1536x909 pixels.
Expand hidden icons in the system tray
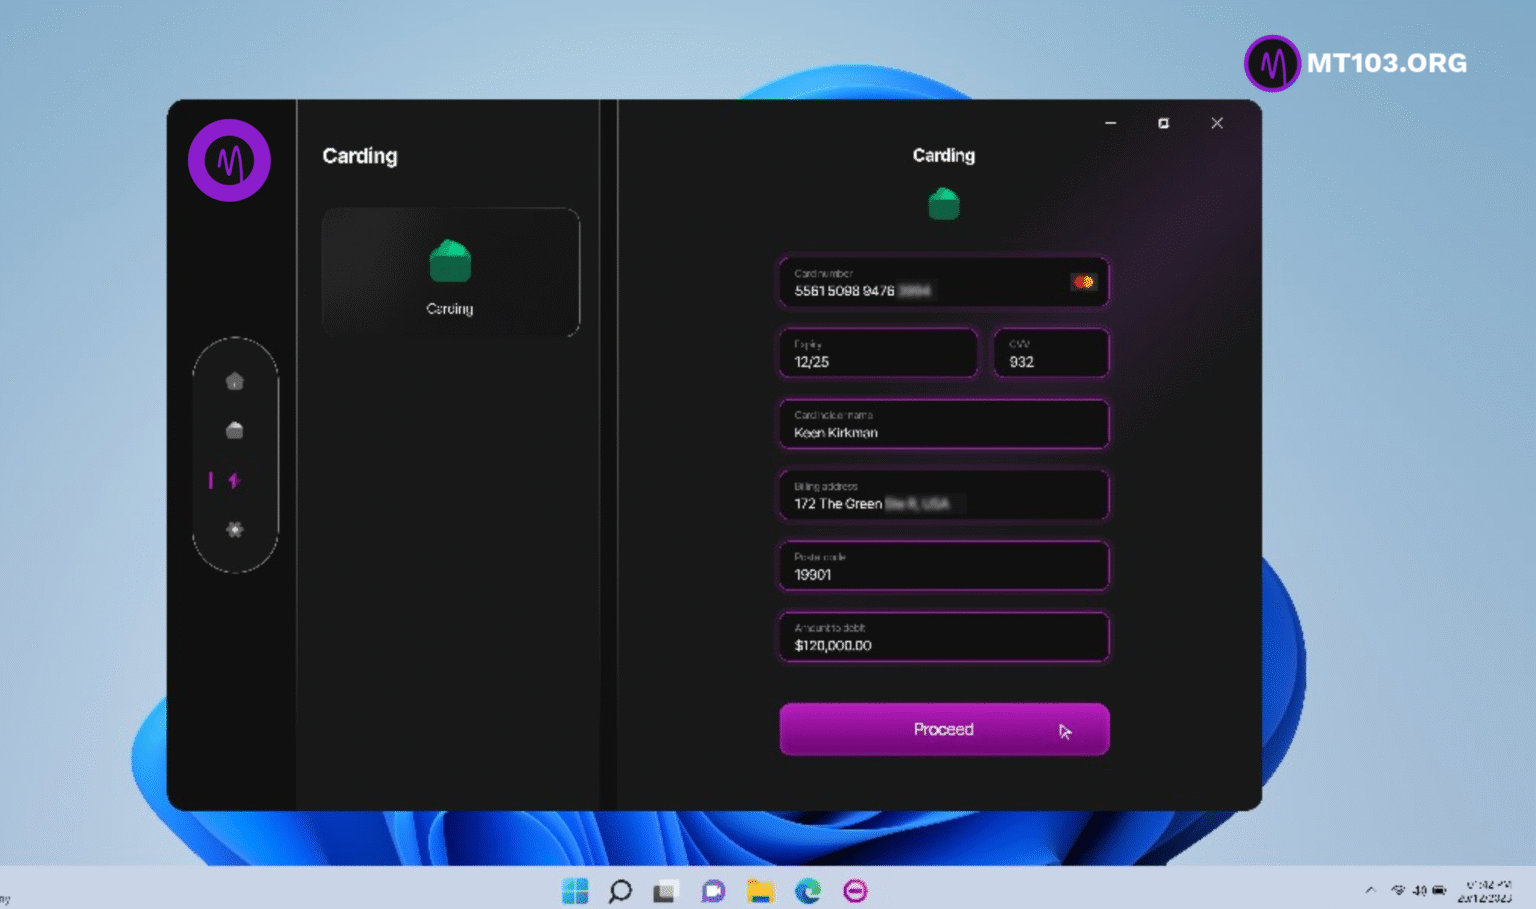click(x=1370, y=889)
